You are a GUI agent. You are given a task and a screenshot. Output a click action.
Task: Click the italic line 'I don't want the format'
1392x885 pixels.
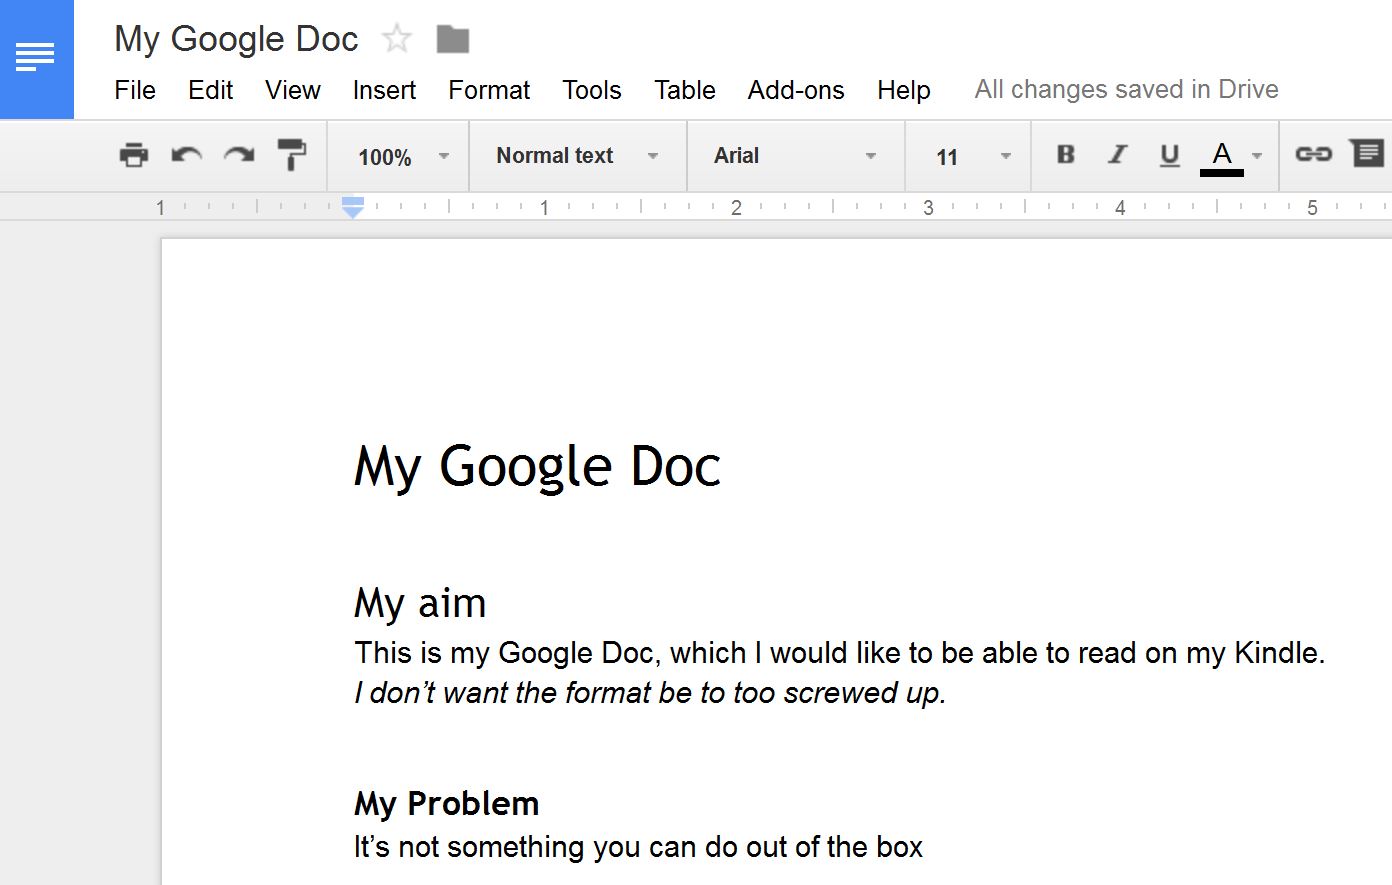click(x=650, y=692)
